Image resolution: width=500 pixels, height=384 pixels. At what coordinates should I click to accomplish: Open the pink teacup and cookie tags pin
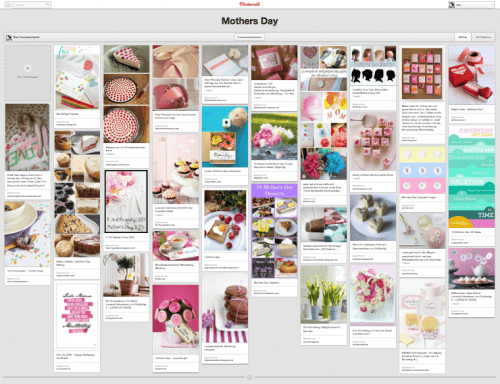422,314
